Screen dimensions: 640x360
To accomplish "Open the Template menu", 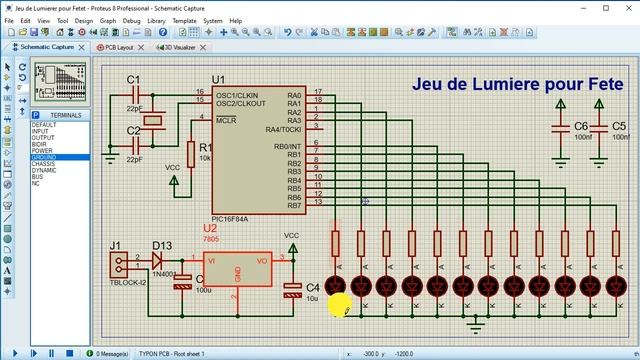I will 184,21.
